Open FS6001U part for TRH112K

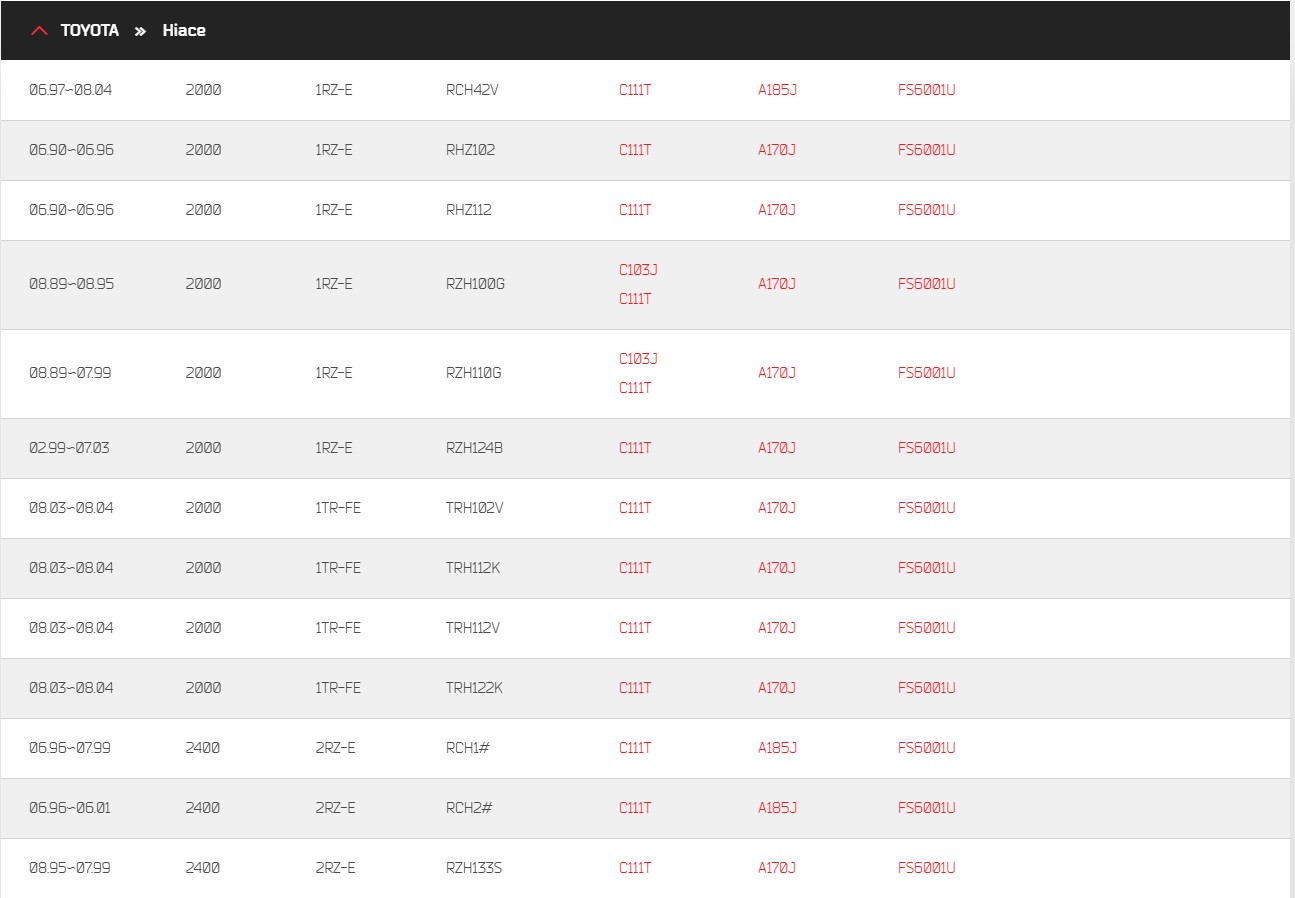(x=927, y=568)
